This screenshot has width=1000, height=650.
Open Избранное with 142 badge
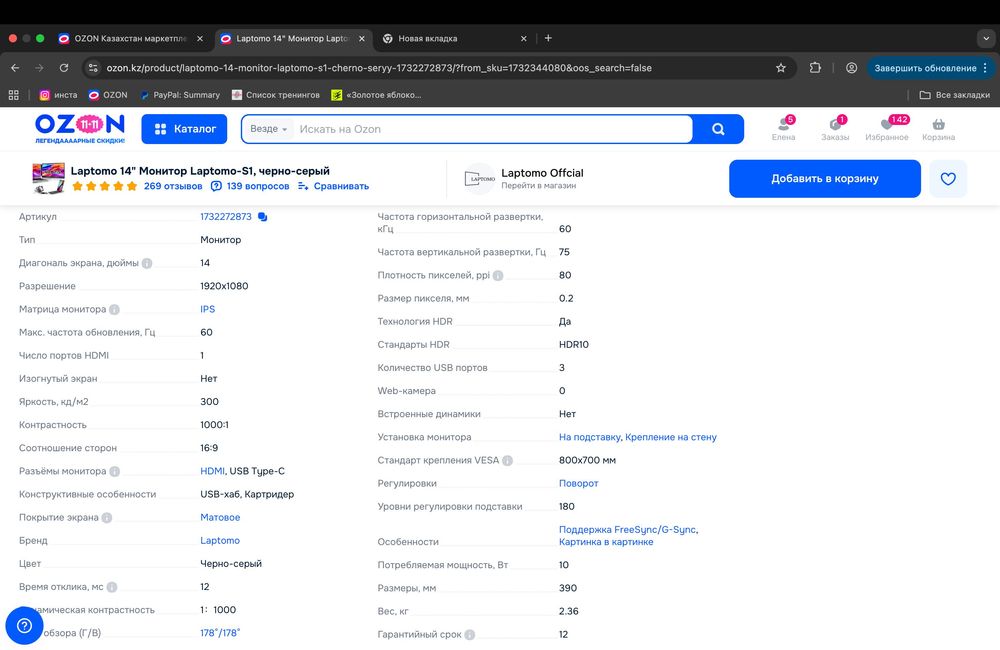887,128
